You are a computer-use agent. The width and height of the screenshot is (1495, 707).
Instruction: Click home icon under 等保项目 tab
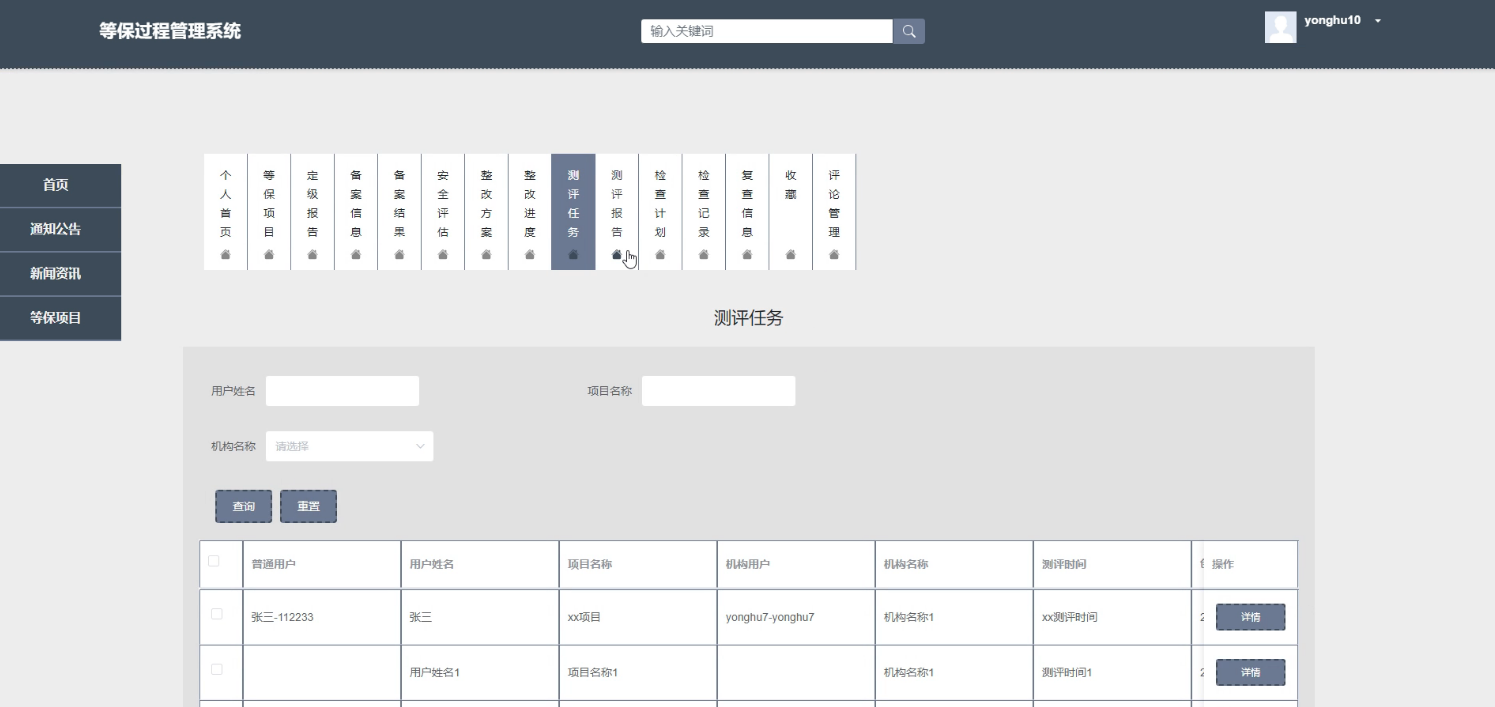coord(269,255)
